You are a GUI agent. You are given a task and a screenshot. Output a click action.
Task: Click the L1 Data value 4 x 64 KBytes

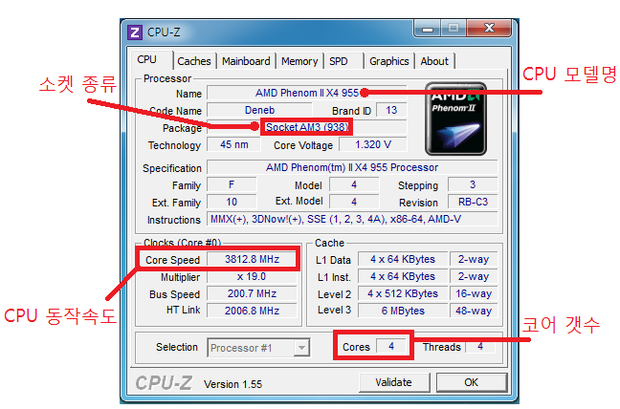(x=403, y=259)
